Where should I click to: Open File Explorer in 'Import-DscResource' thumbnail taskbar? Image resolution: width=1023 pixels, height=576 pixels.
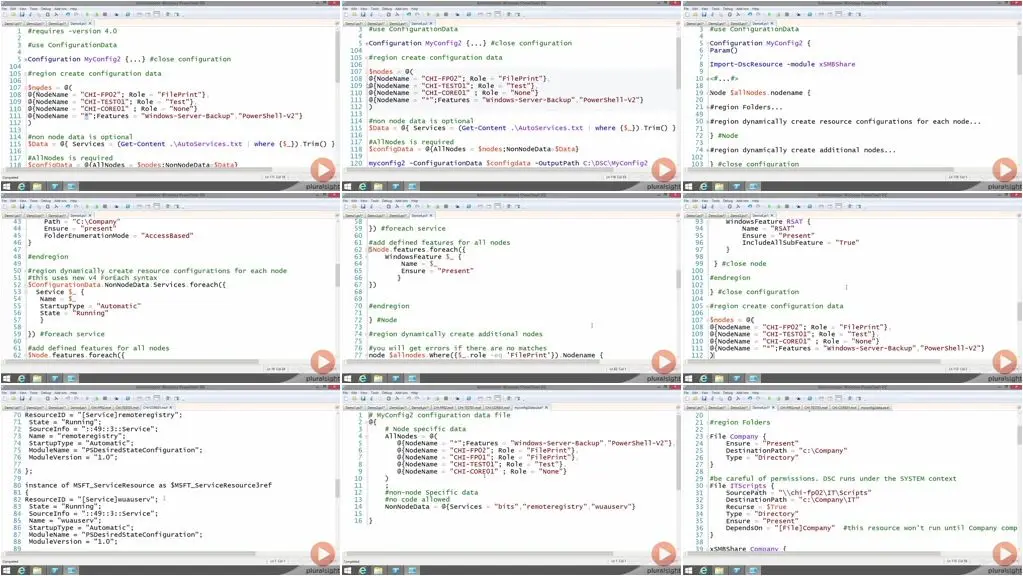719,186
